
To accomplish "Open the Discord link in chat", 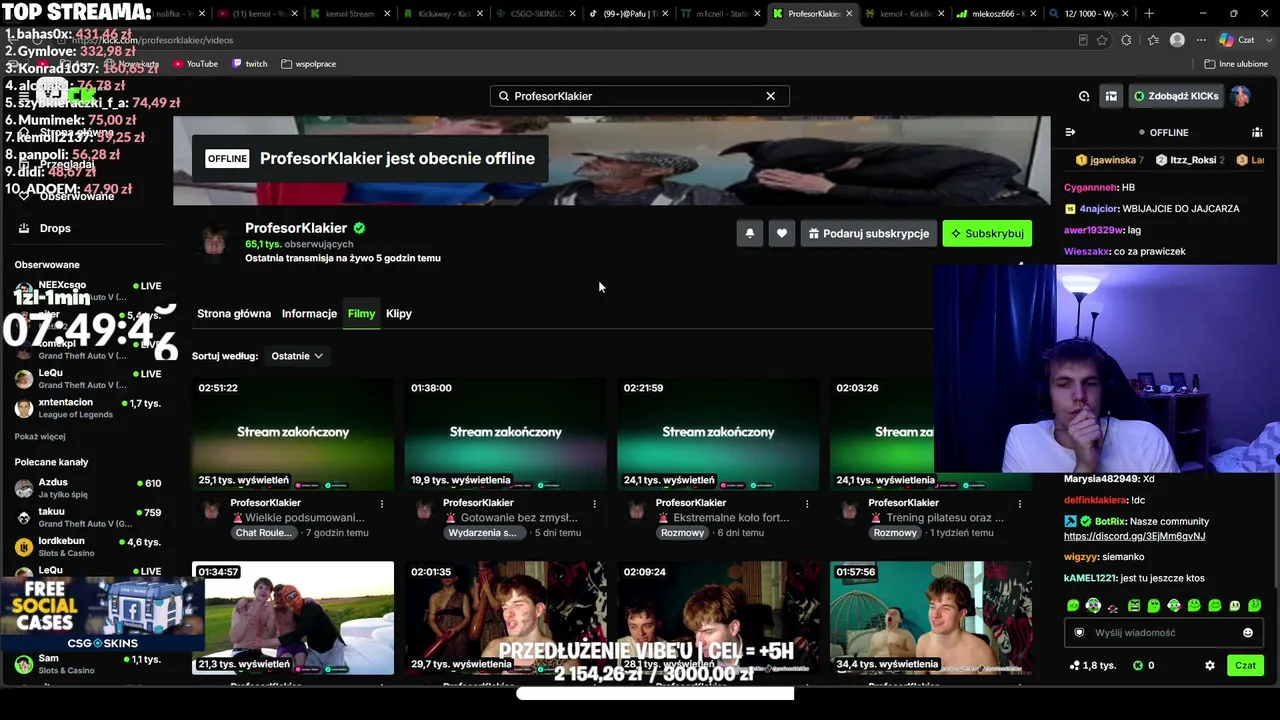I will pyautogui.click(x=1134, y=536).
